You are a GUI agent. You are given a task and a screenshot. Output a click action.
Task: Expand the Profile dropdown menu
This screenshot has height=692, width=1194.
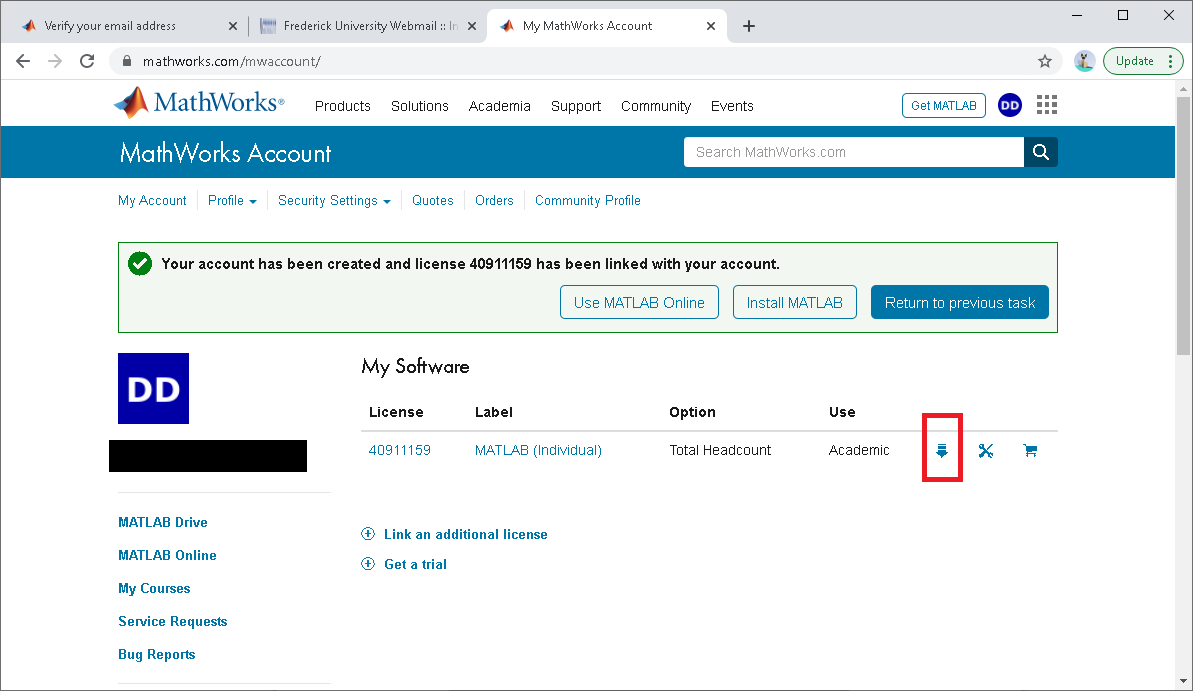[232, 201]
